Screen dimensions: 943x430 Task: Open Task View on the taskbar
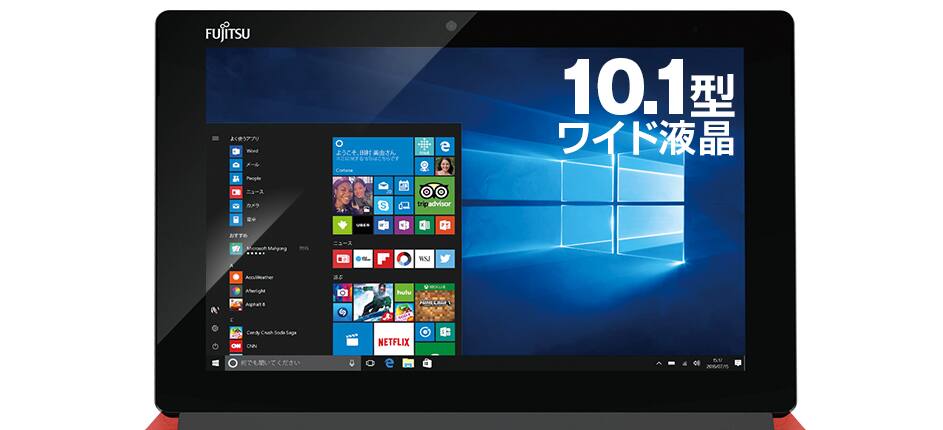[x=370, y=363]
